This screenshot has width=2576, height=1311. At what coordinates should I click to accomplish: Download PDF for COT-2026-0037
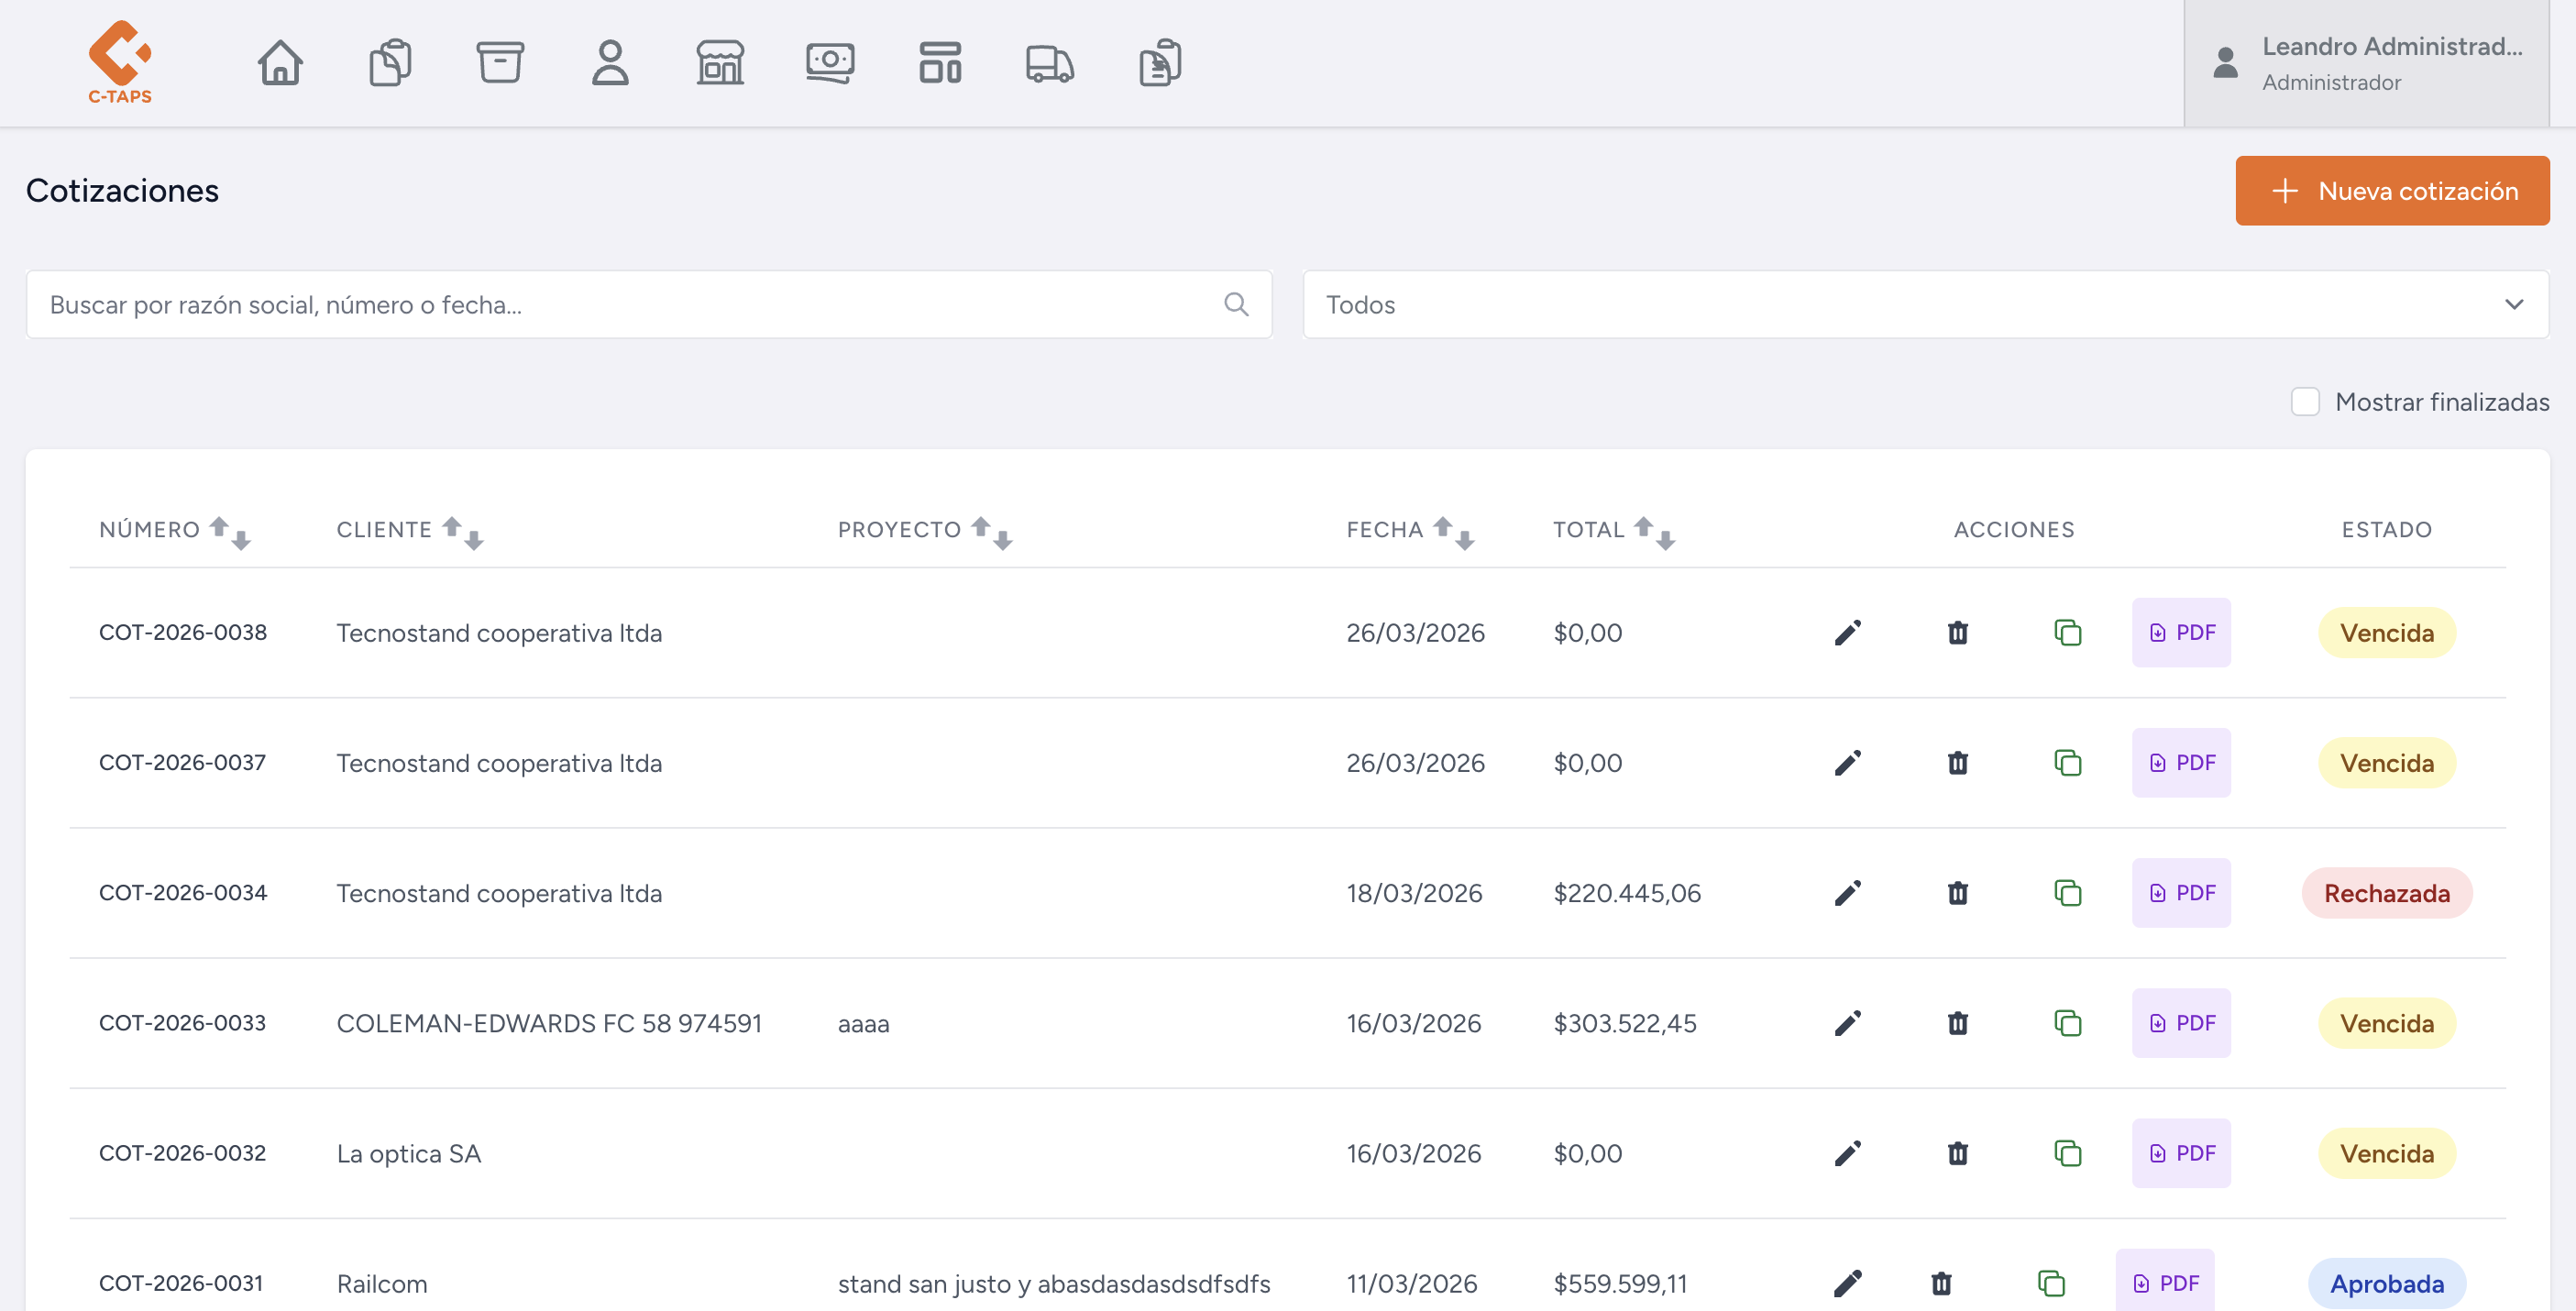click(x=2181, y=763)
